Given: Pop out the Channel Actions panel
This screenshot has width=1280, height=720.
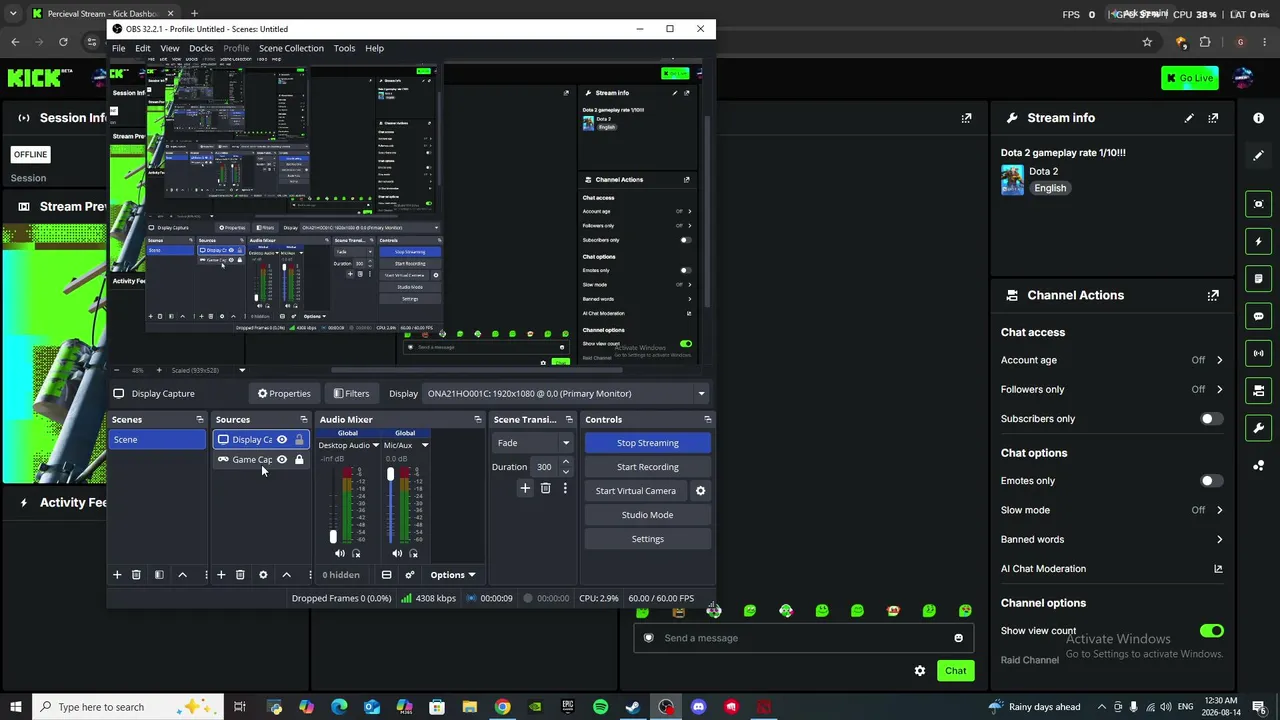Looking at the screenshot, I should point(1213,295).
